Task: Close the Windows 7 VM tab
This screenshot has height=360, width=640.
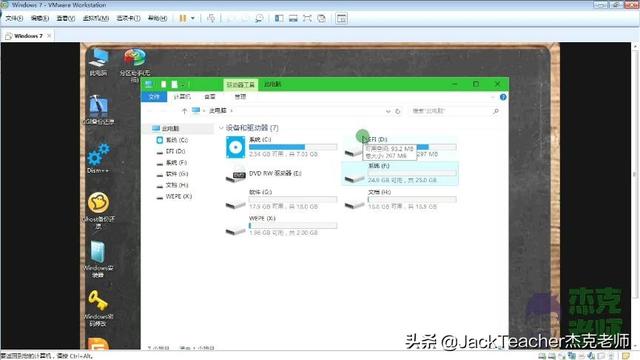Action: click(x=49, y=36)
